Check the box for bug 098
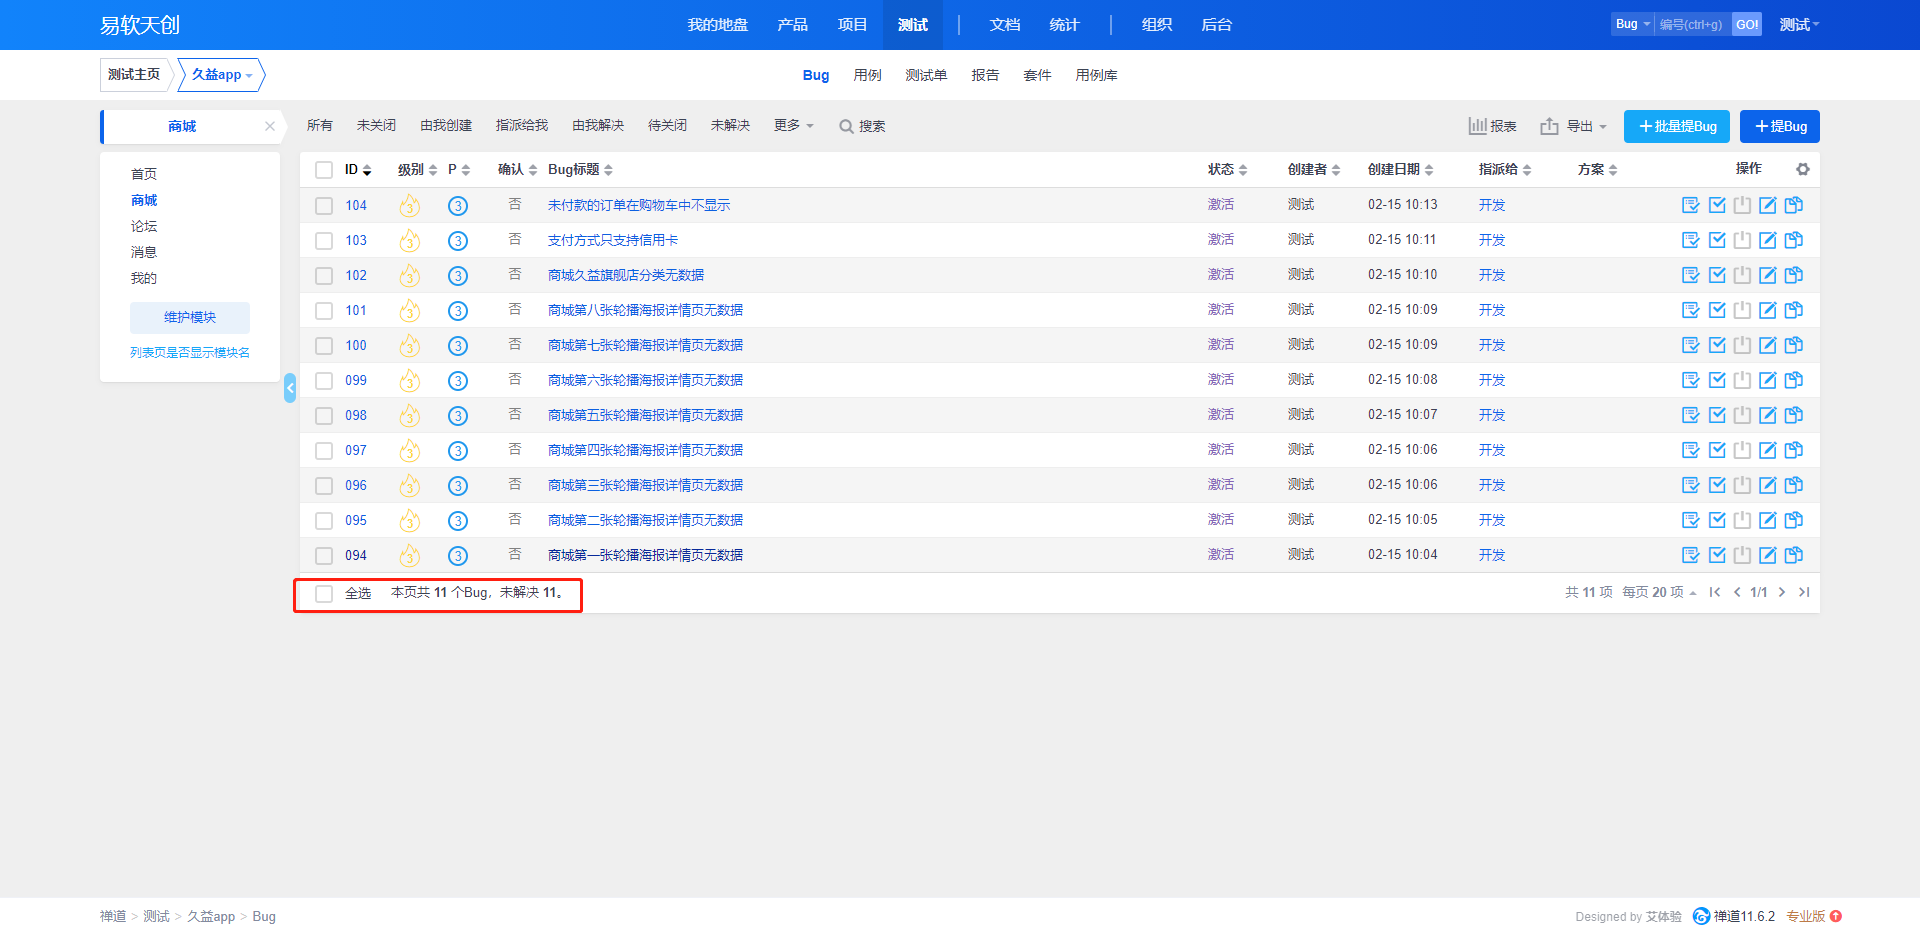Screen dimensions: 1920x937 pyautogui.click(x=324, y=416)
